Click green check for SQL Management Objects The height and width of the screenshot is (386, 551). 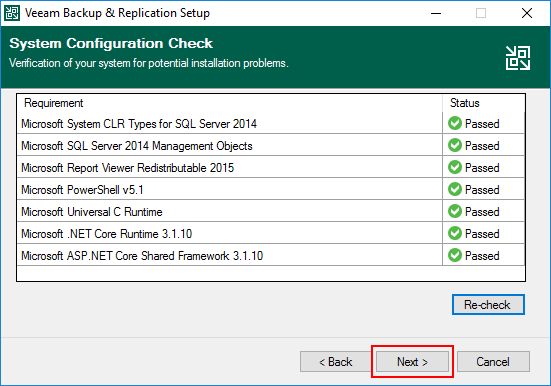455,145
